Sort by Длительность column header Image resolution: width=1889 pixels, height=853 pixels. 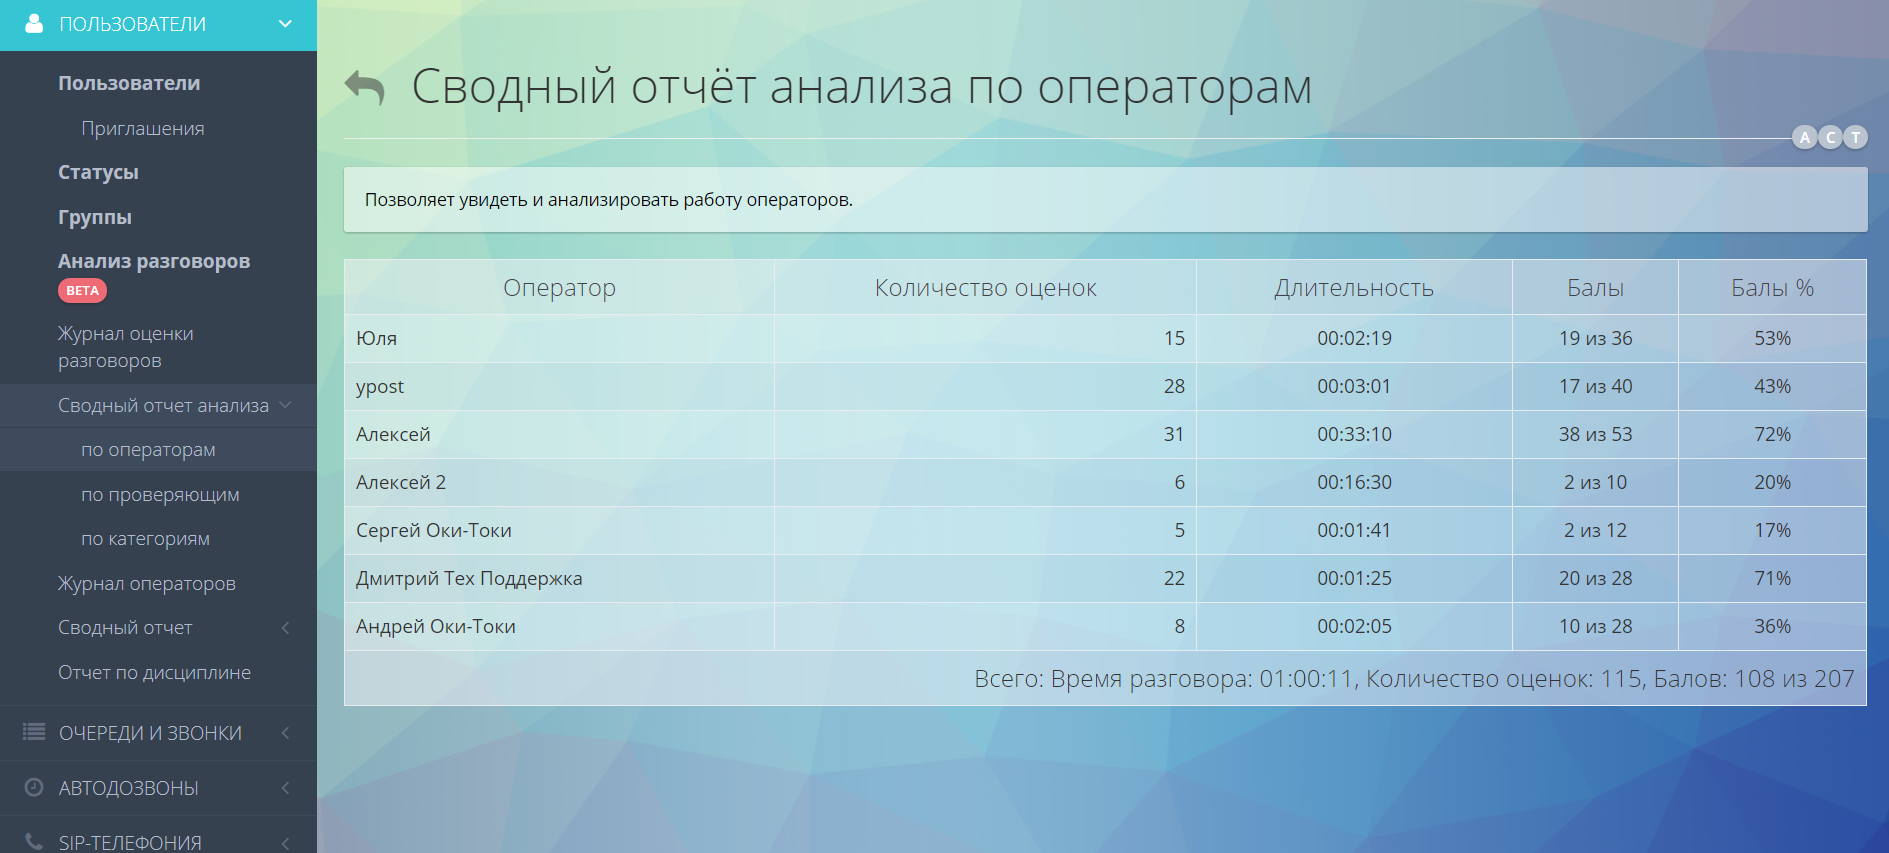[1354, 288]
